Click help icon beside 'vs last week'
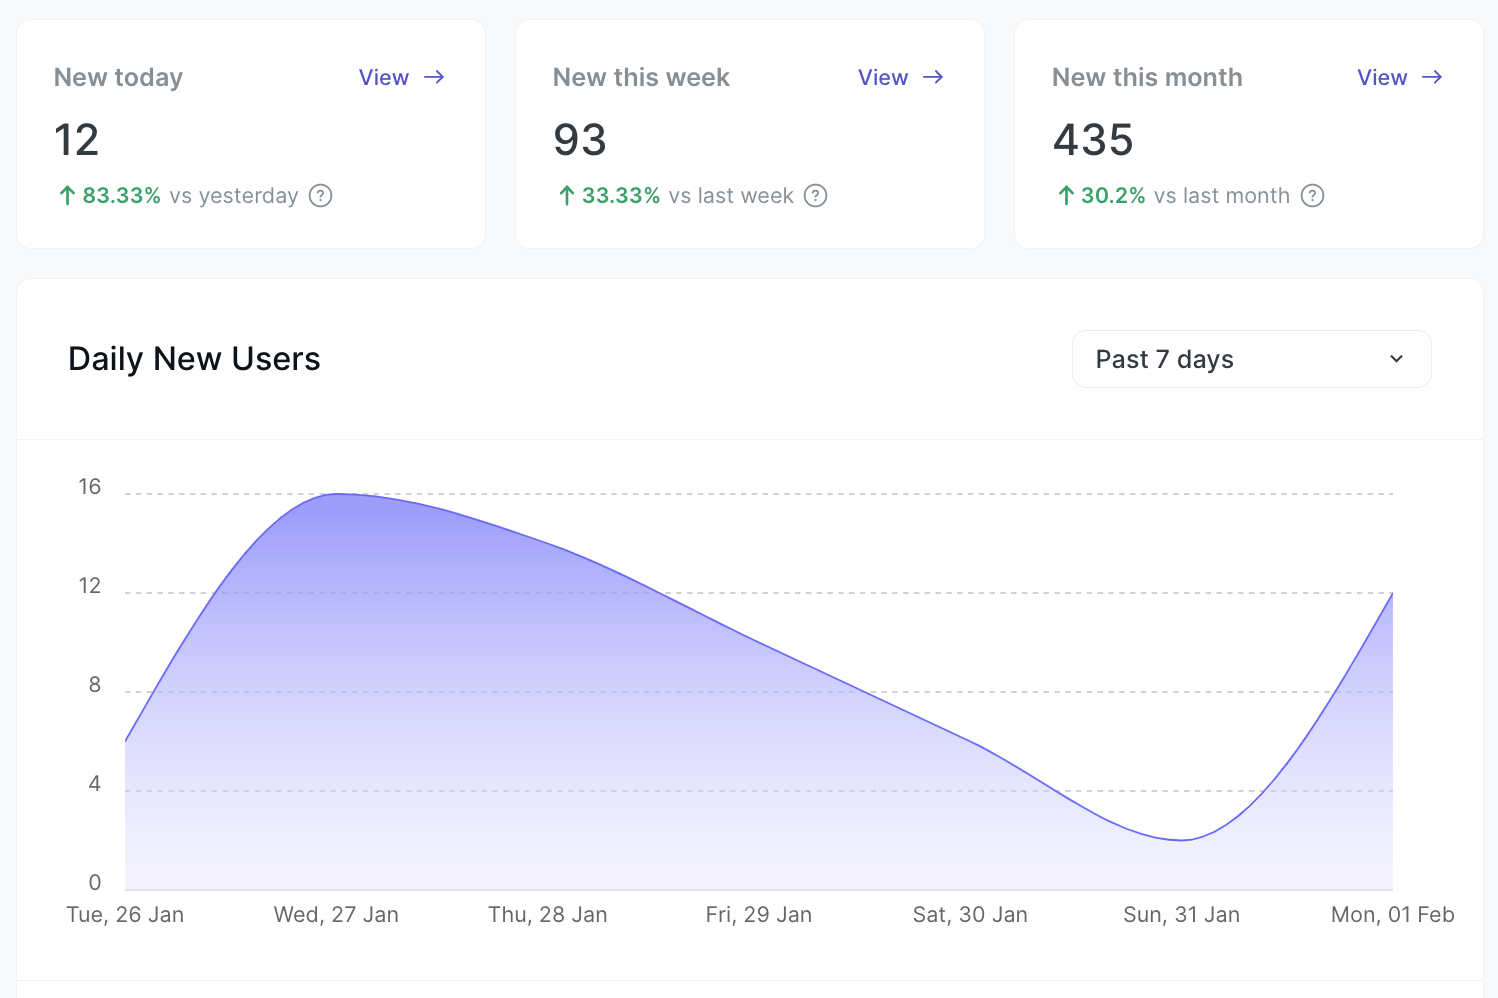Viewport: 1498px width, 998px height. pyautogui.click(x=816, y=196)
